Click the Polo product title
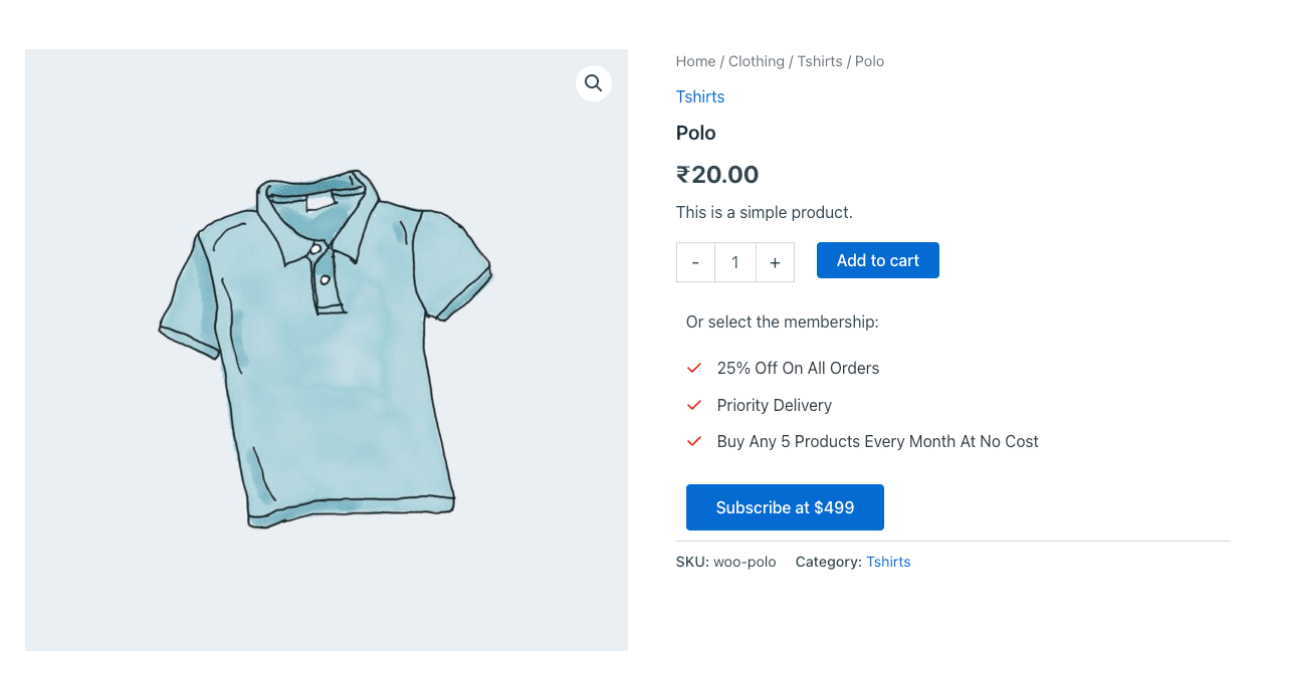 point(696,133)
